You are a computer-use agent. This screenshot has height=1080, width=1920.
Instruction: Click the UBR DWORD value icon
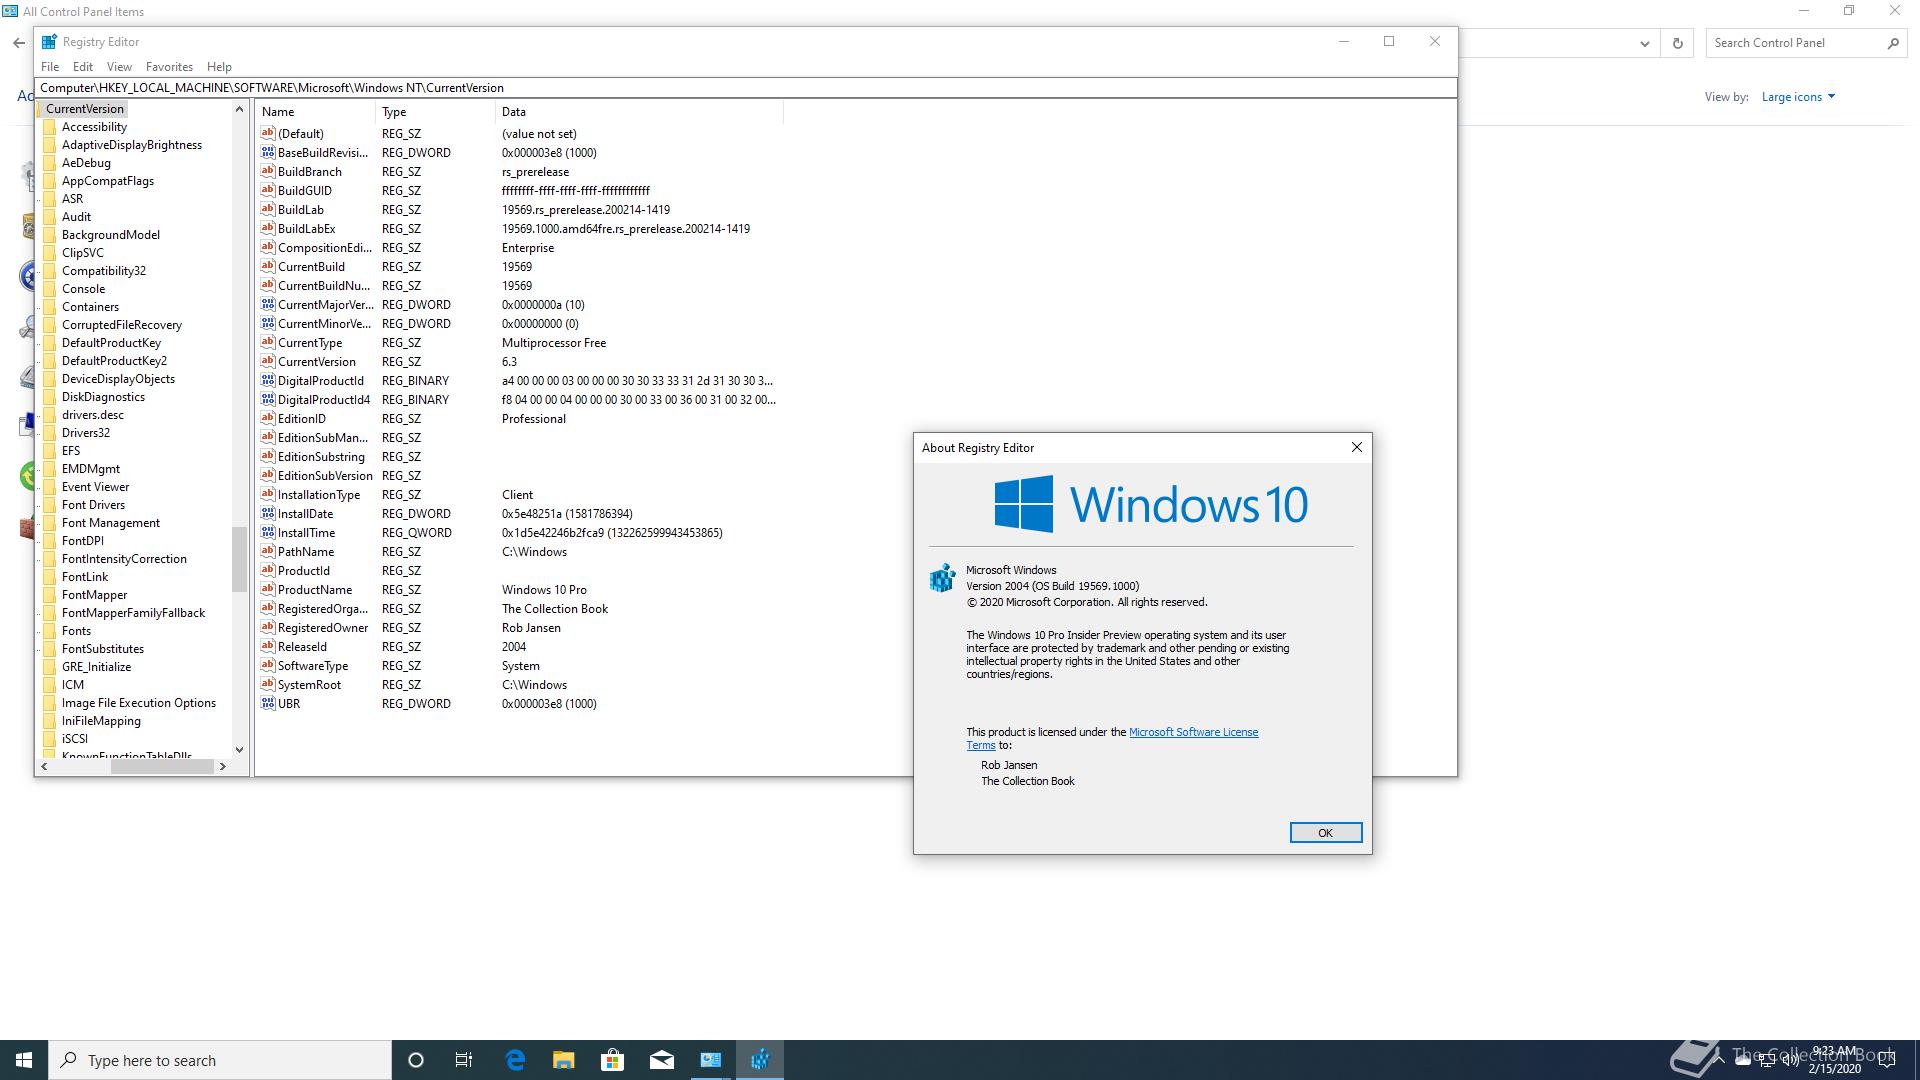tap(267, 703)
